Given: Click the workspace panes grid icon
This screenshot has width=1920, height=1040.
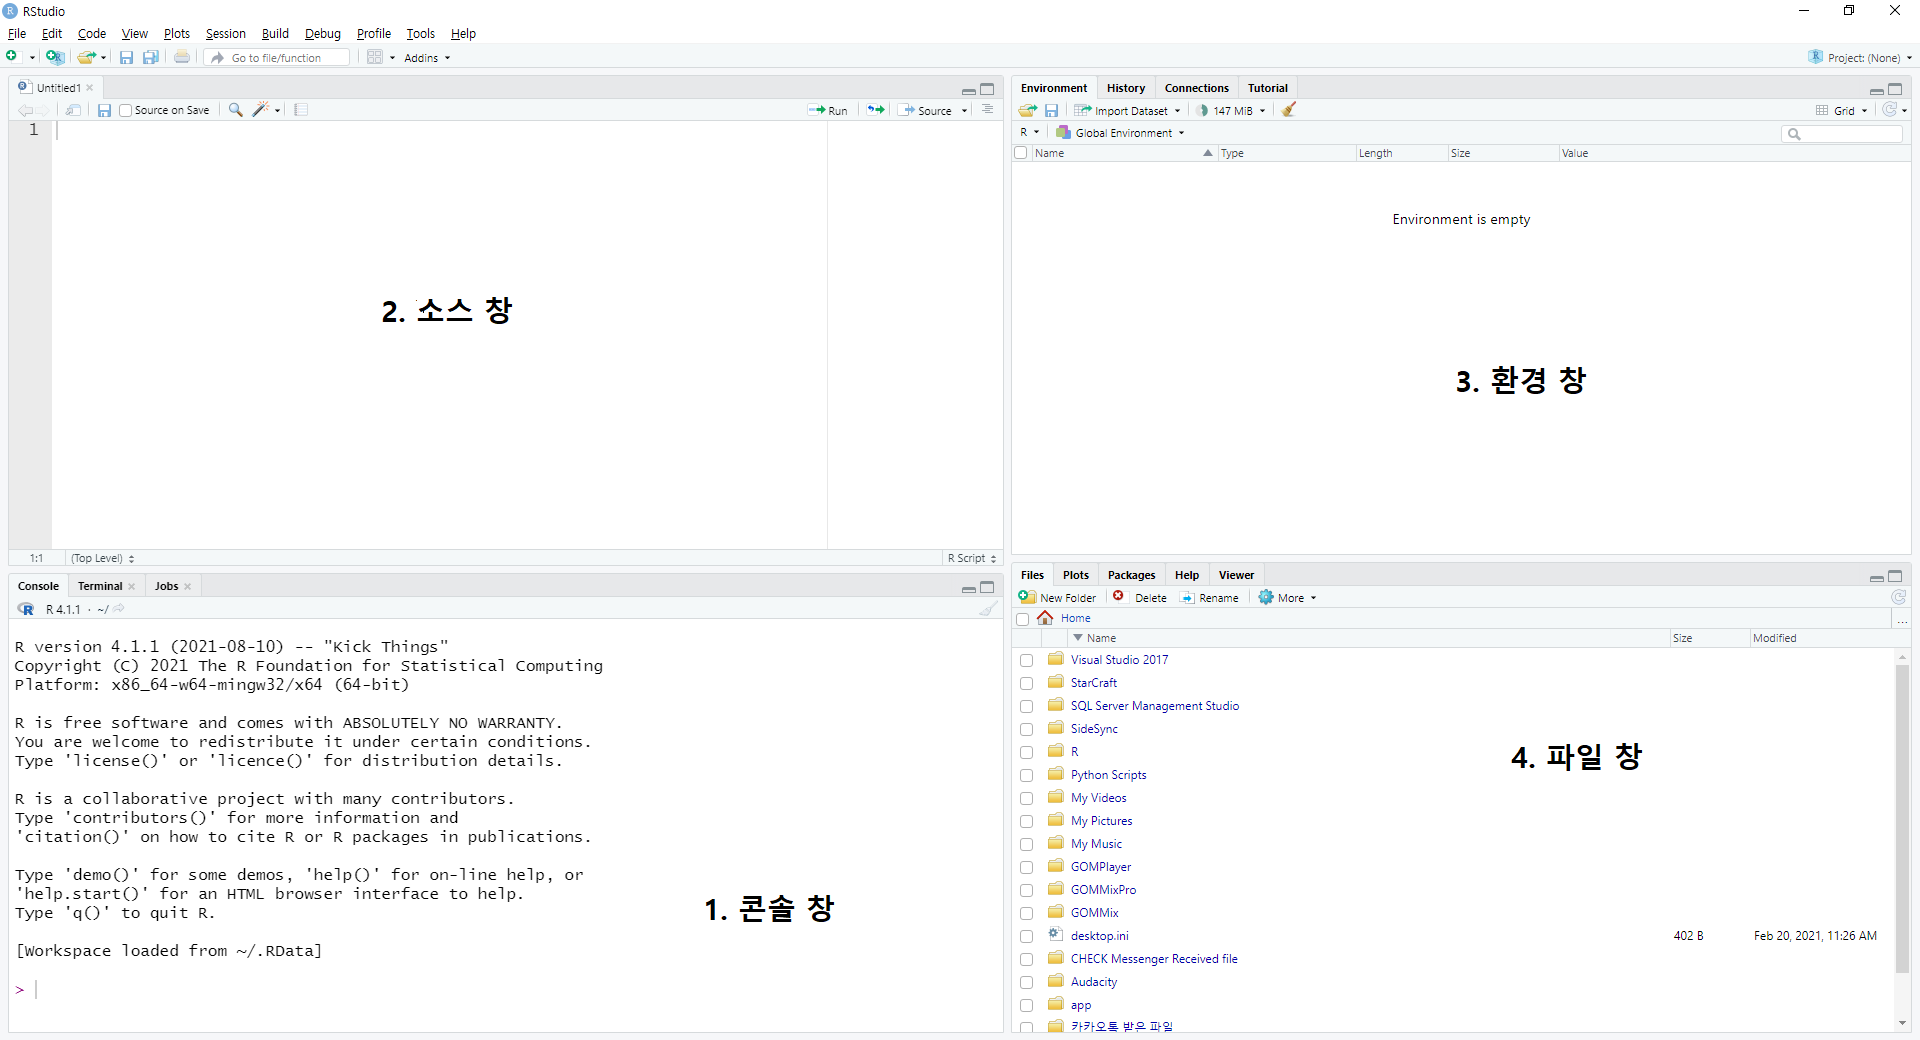Looking at the screenshot, I should [375, 57].
